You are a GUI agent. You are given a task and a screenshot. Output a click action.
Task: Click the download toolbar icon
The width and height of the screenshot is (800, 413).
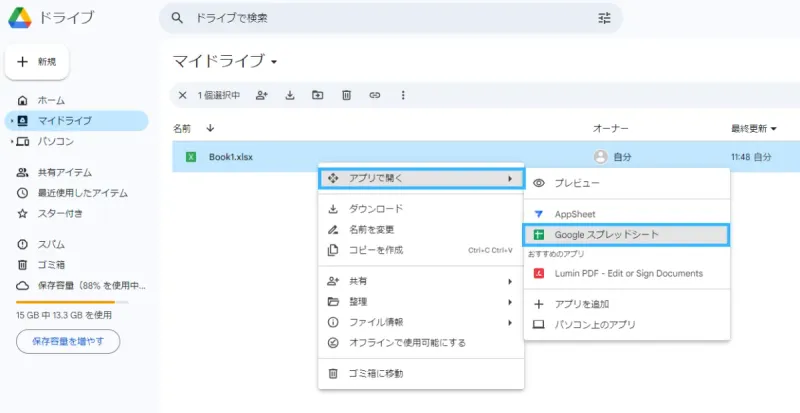[290, 95]
